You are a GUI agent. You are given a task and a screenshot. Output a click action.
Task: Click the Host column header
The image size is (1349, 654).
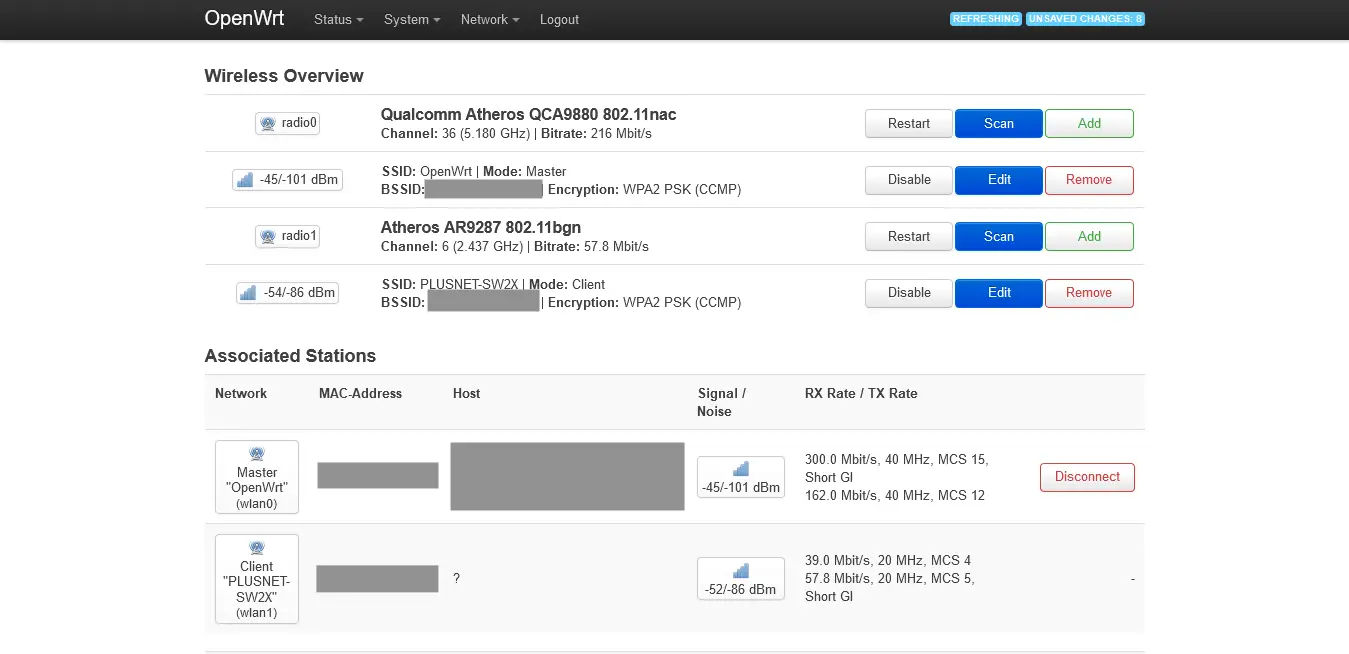pos(466,394)
